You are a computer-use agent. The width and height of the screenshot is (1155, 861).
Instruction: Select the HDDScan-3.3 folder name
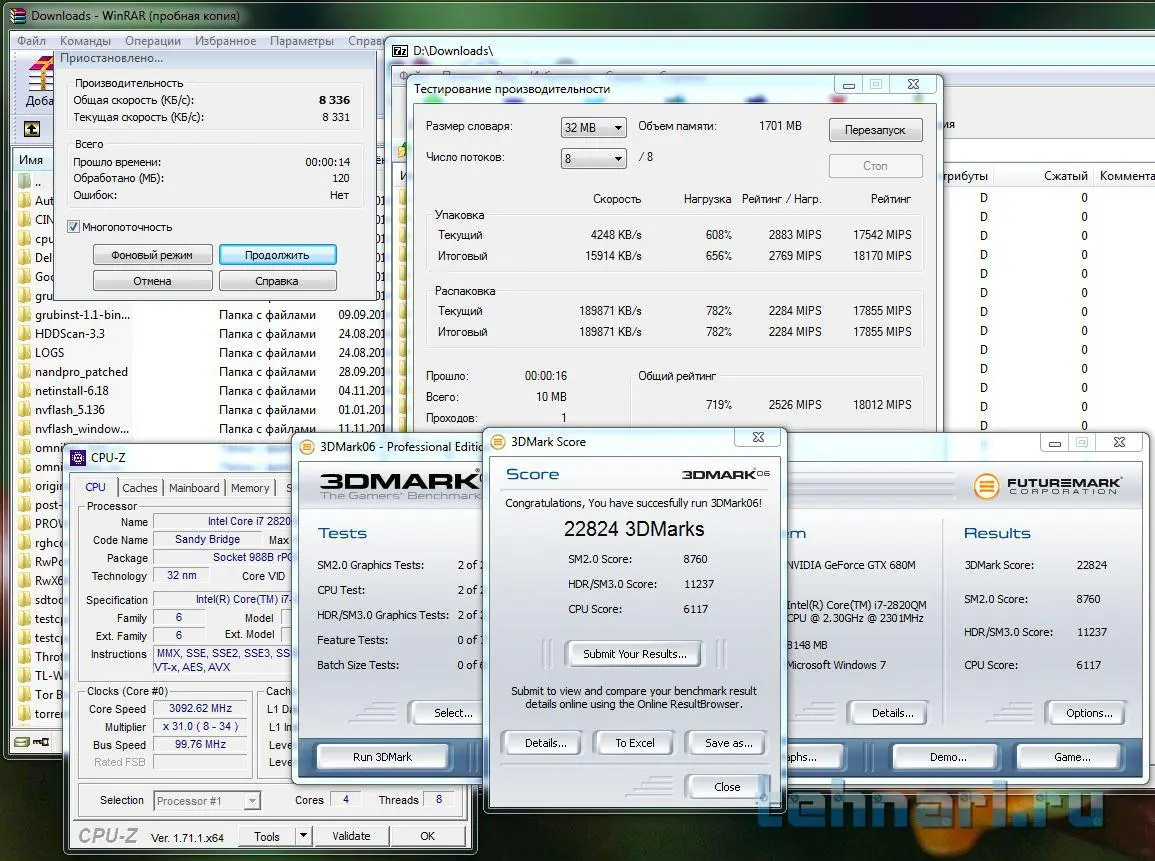tap(70, 334)
